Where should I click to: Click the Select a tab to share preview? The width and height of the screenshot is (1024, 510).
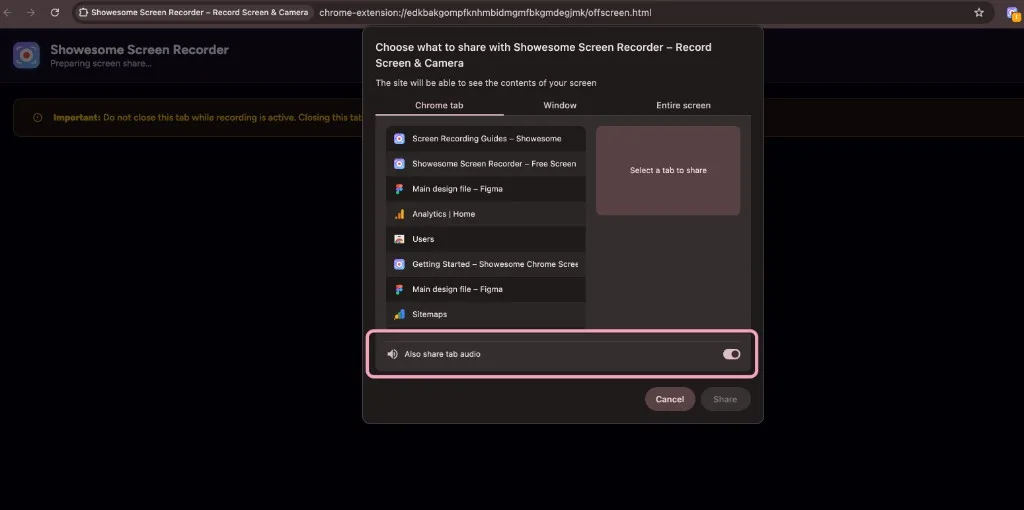668,170
